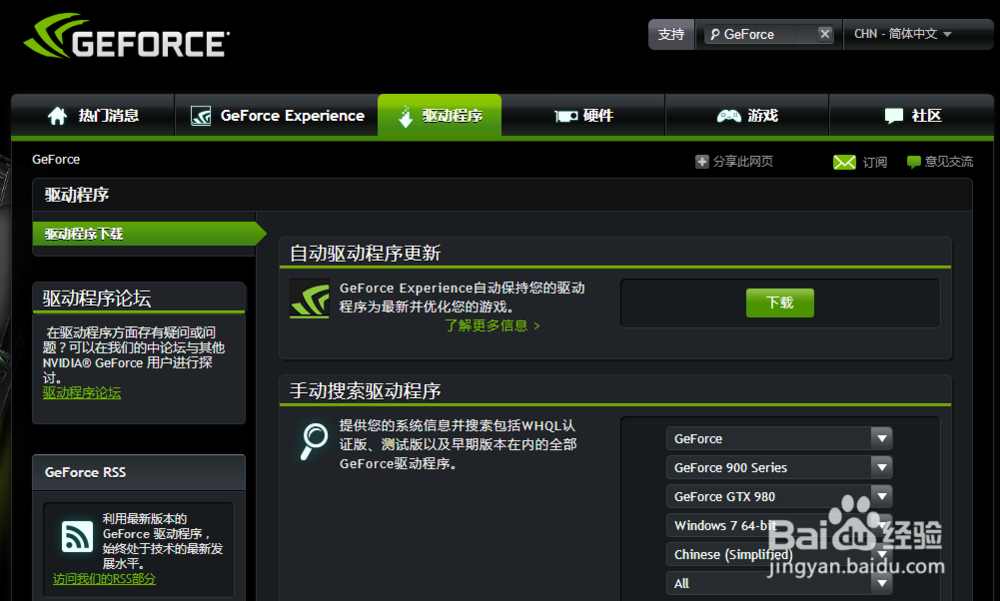Clear the search box with X button
1000x601 pixels.
coord(825,34)
